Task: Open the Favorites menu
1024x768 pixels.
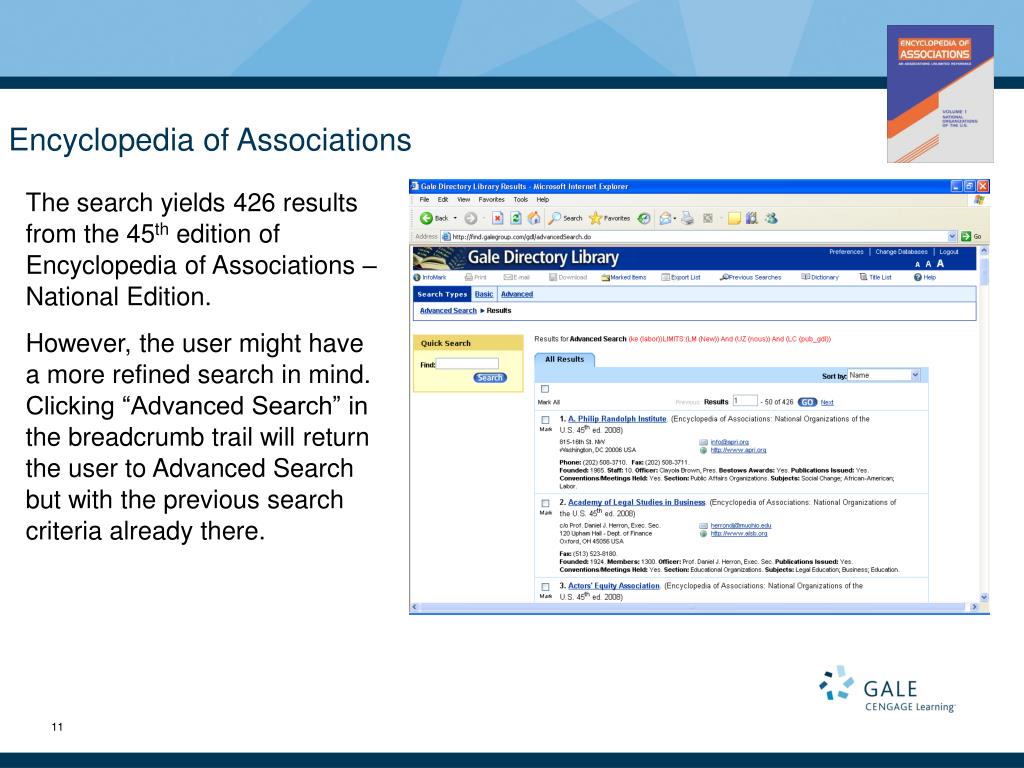Action: coord(491,200)
